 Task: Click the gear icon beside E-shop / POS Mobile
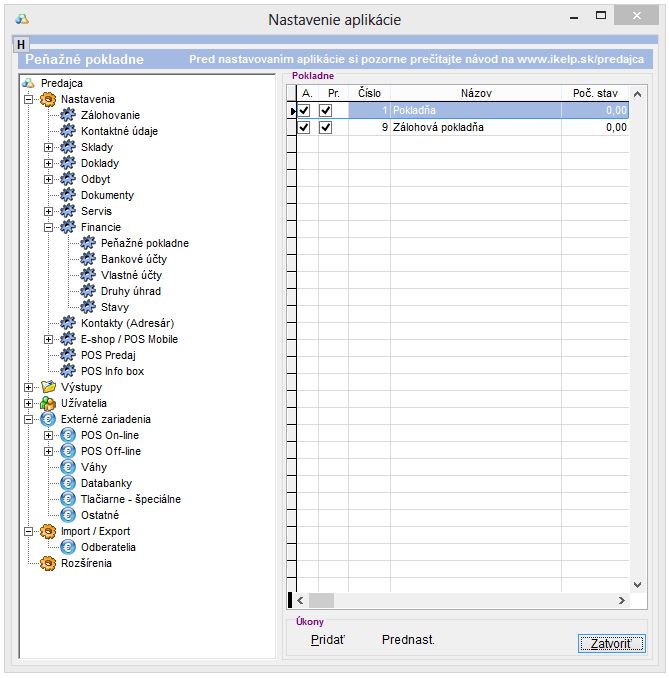pos(68,339)
